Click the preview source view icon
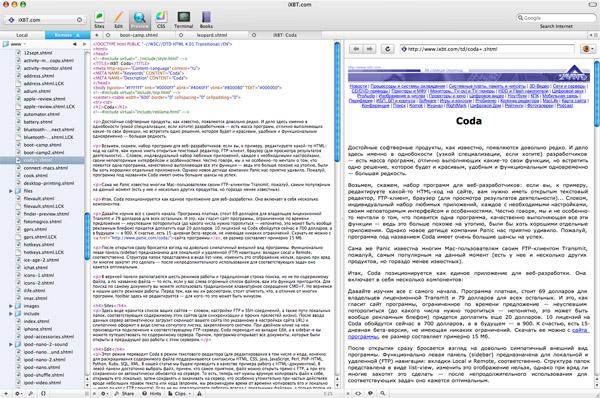 [x=358, y=393]
